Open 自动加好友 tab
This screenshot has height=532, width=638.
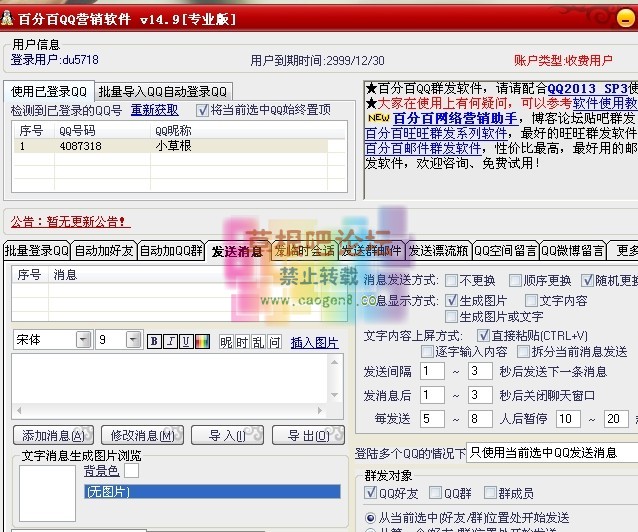(104, 251)
